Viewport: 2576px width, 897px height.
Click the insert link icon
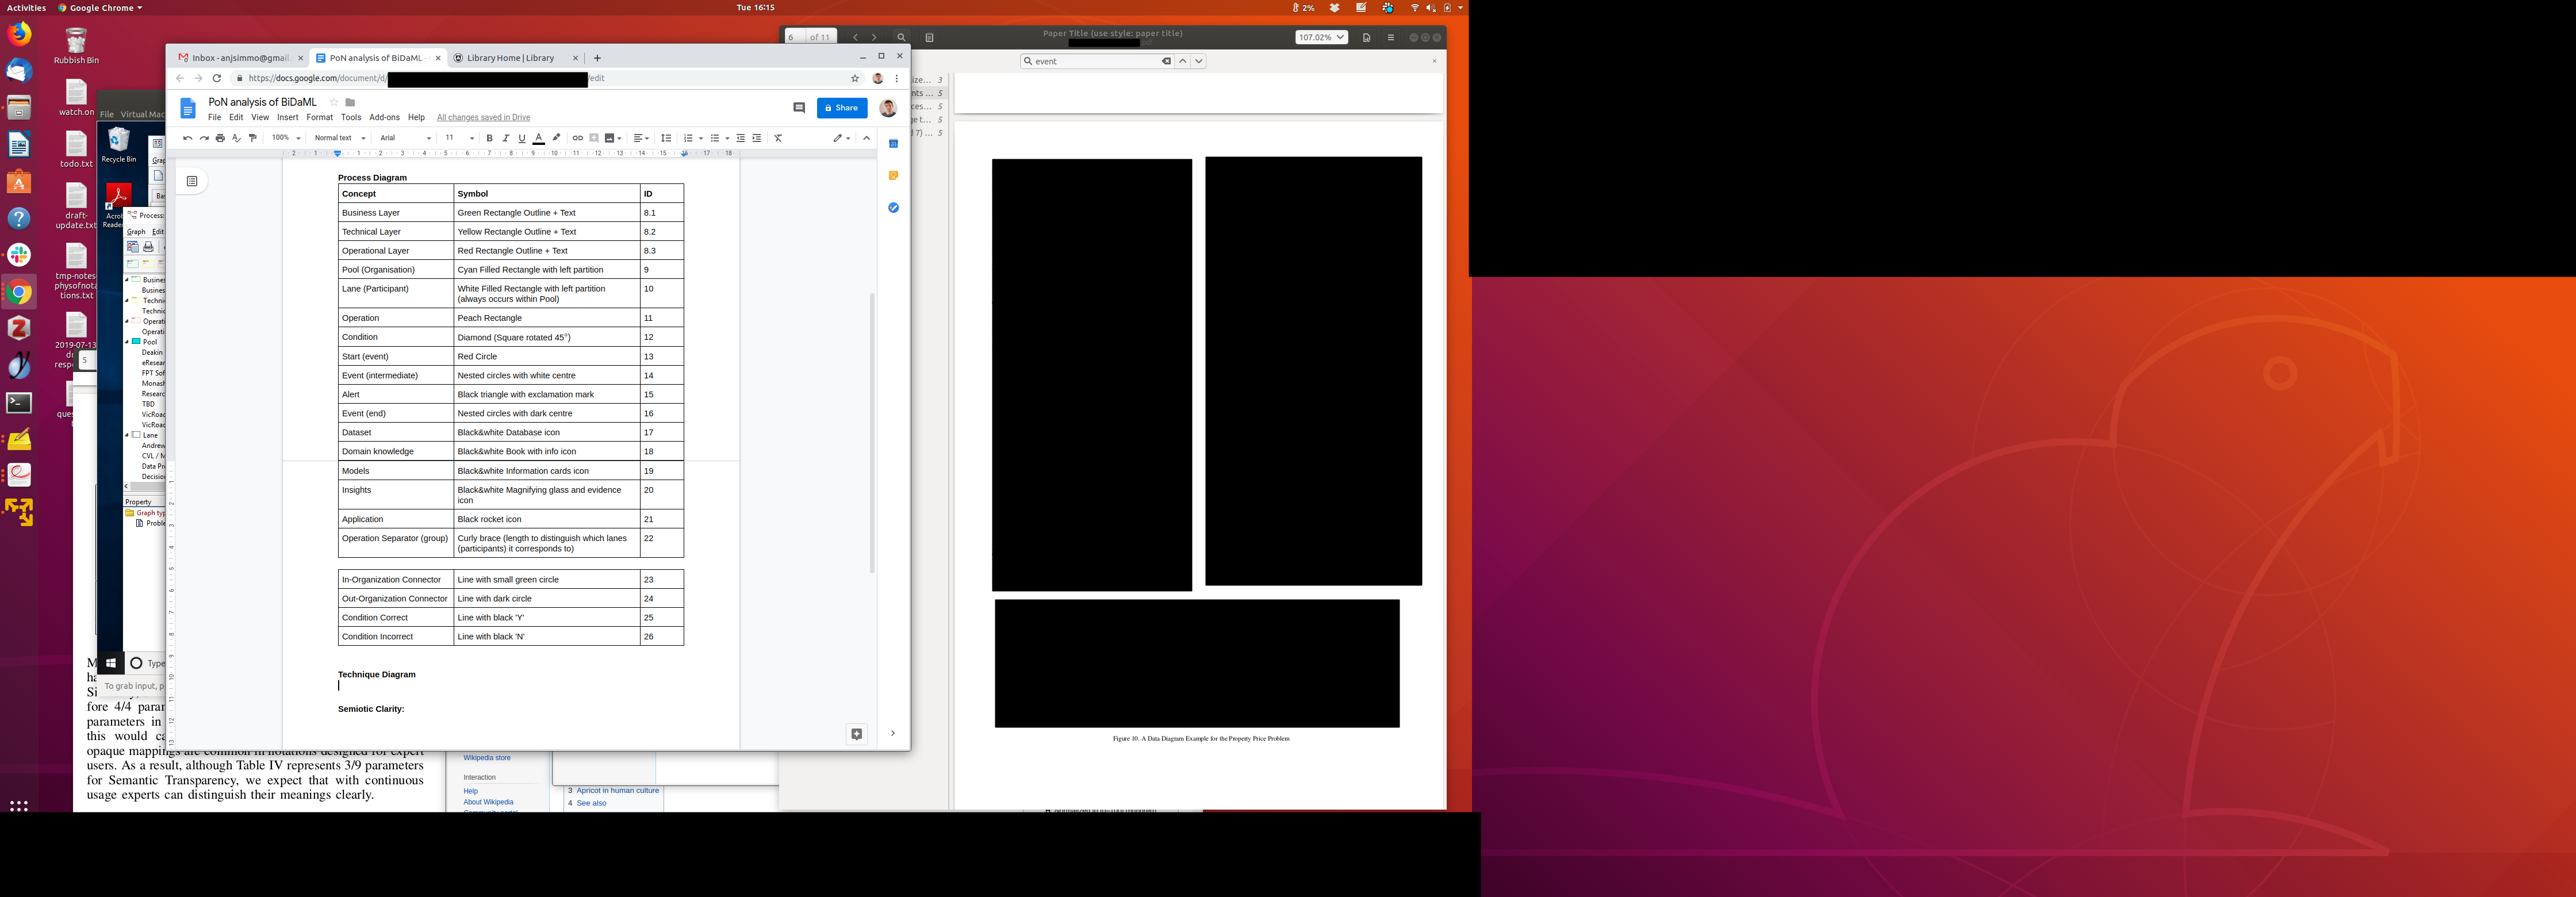click(577, 138)
